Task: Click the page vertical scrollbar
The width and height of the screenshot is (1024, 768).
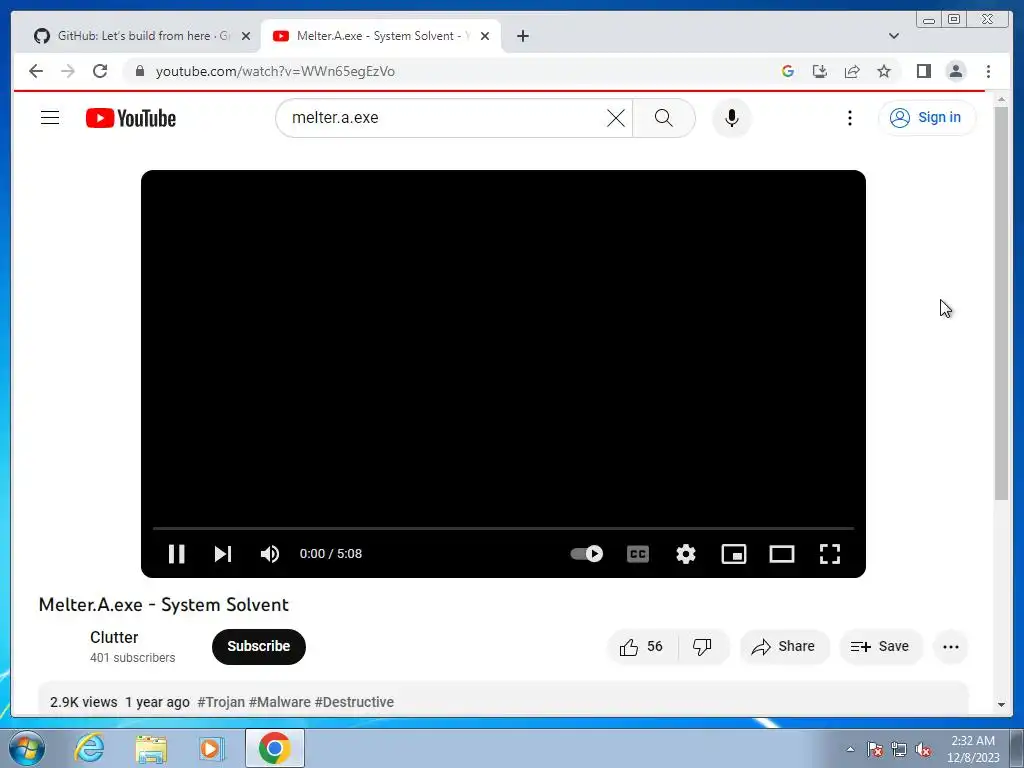Action: [x=1001, y=304]
